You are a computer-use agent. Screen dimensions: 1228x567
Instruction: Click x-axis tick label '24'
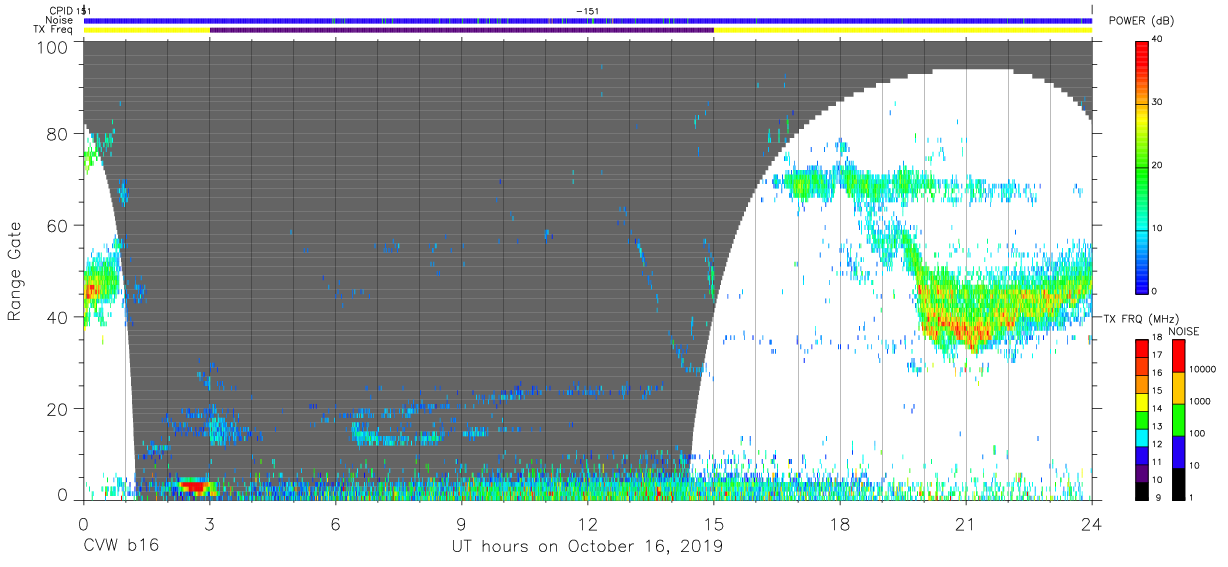(x=1092, y=523)
